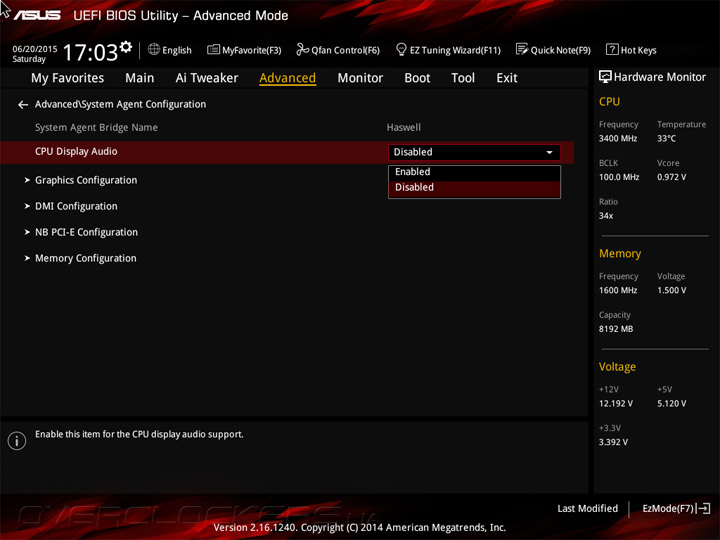
Task: Switch to My Favorites tab
Action: click(x=68, y=78)
